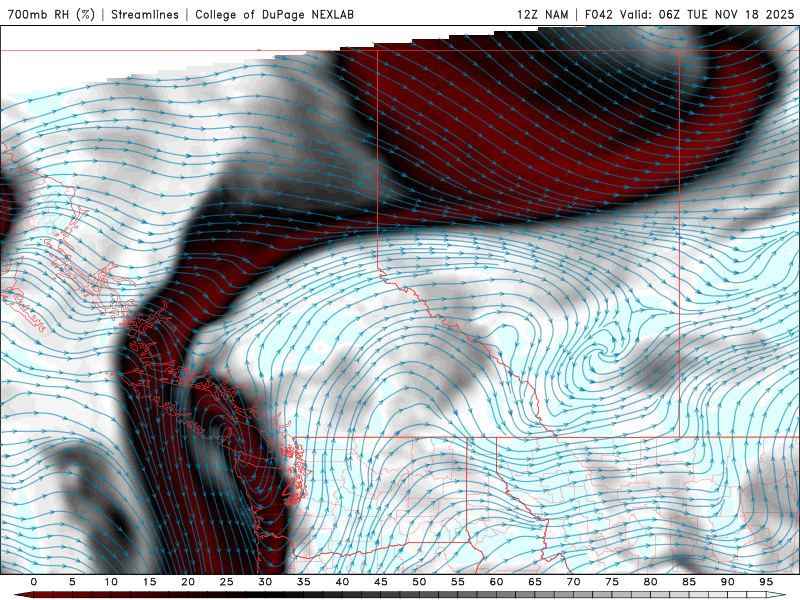Click colorbar label '30'

tap(265, 582)
